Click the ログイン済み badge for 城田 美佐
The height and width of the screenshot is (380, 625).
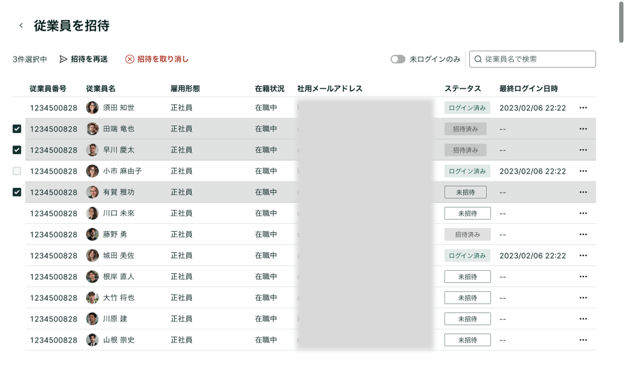click(x=467, y=256)
